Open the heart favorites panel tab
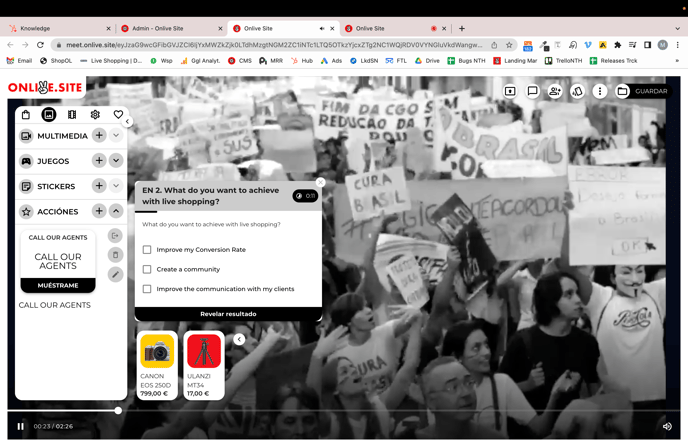688x447 pixels. (118, 114)
